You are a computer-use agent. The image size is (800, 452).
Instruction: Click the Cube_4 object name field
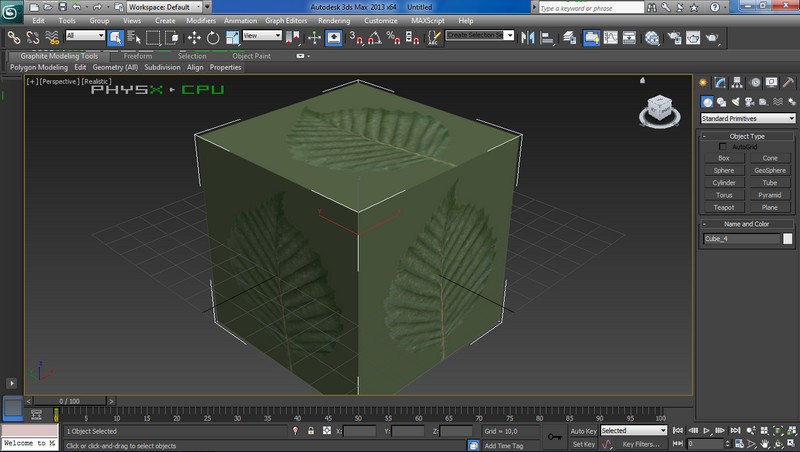tap(740, 239)
